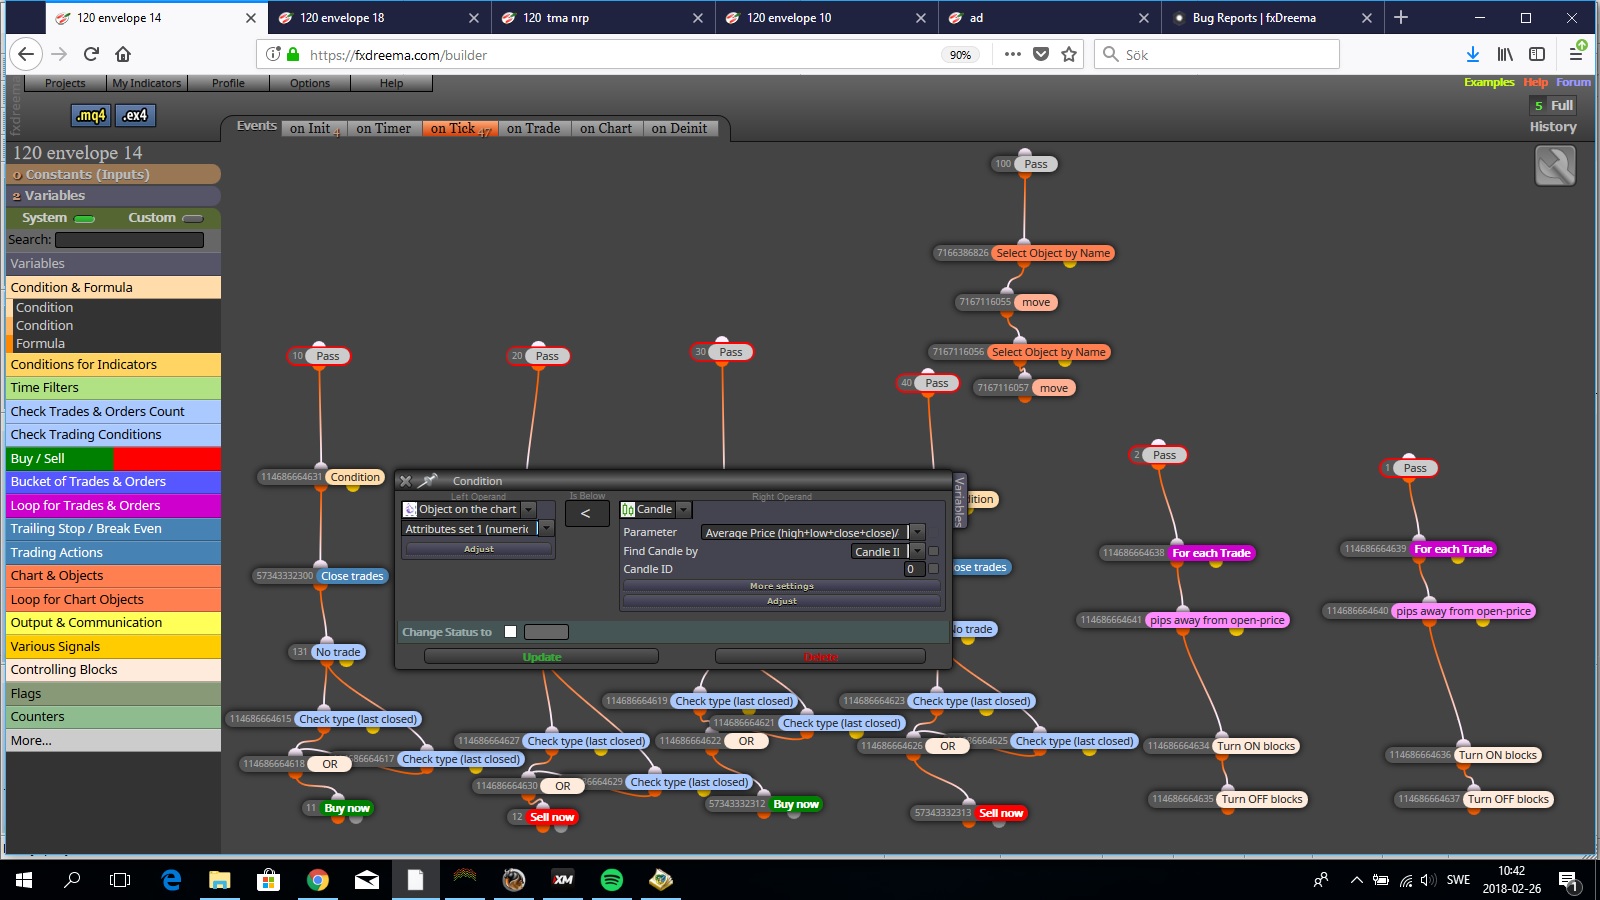Viewport: 1600px width, 900px height.
Task: Click the green Update button
Action: coord(541,657)
